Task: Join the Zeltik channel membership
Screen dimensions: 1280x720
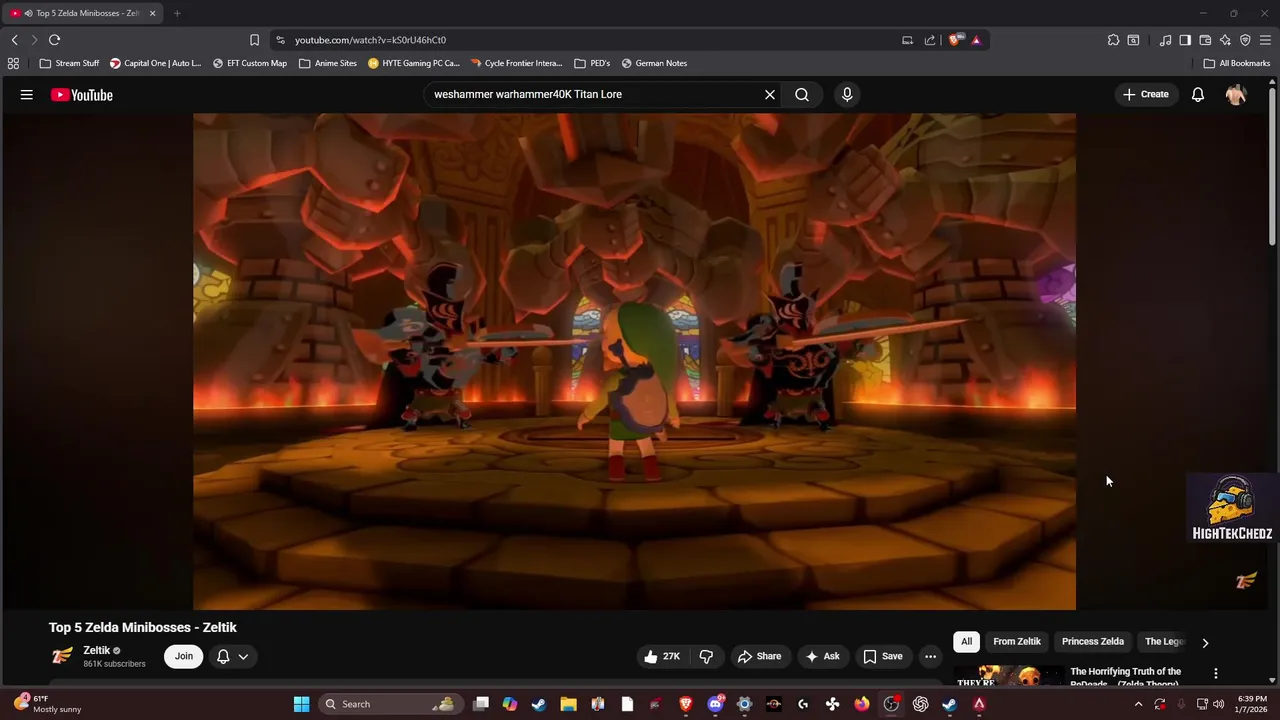Action: pos(184,657)
